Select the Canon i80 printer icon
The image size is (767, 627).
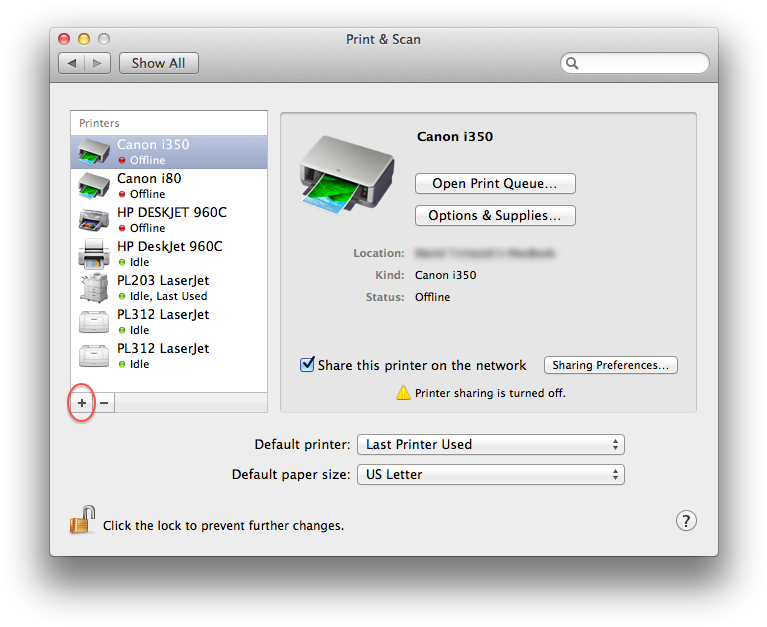(94, 185)
